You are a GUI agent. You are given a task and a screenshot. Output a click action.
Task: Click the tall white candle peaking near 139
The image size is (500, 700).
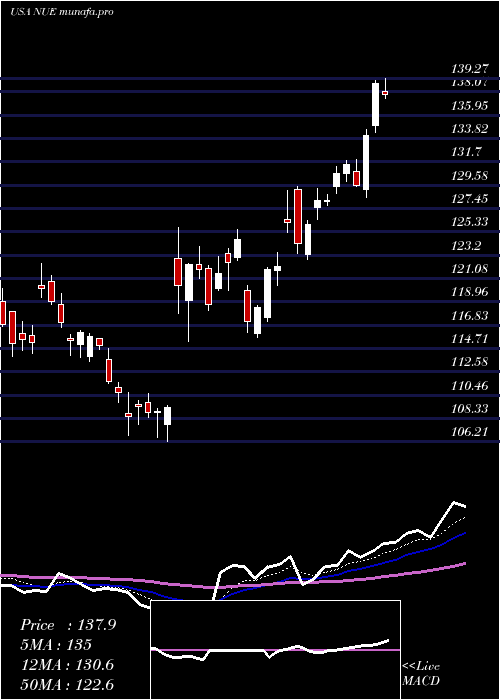(x=375, y=104)
